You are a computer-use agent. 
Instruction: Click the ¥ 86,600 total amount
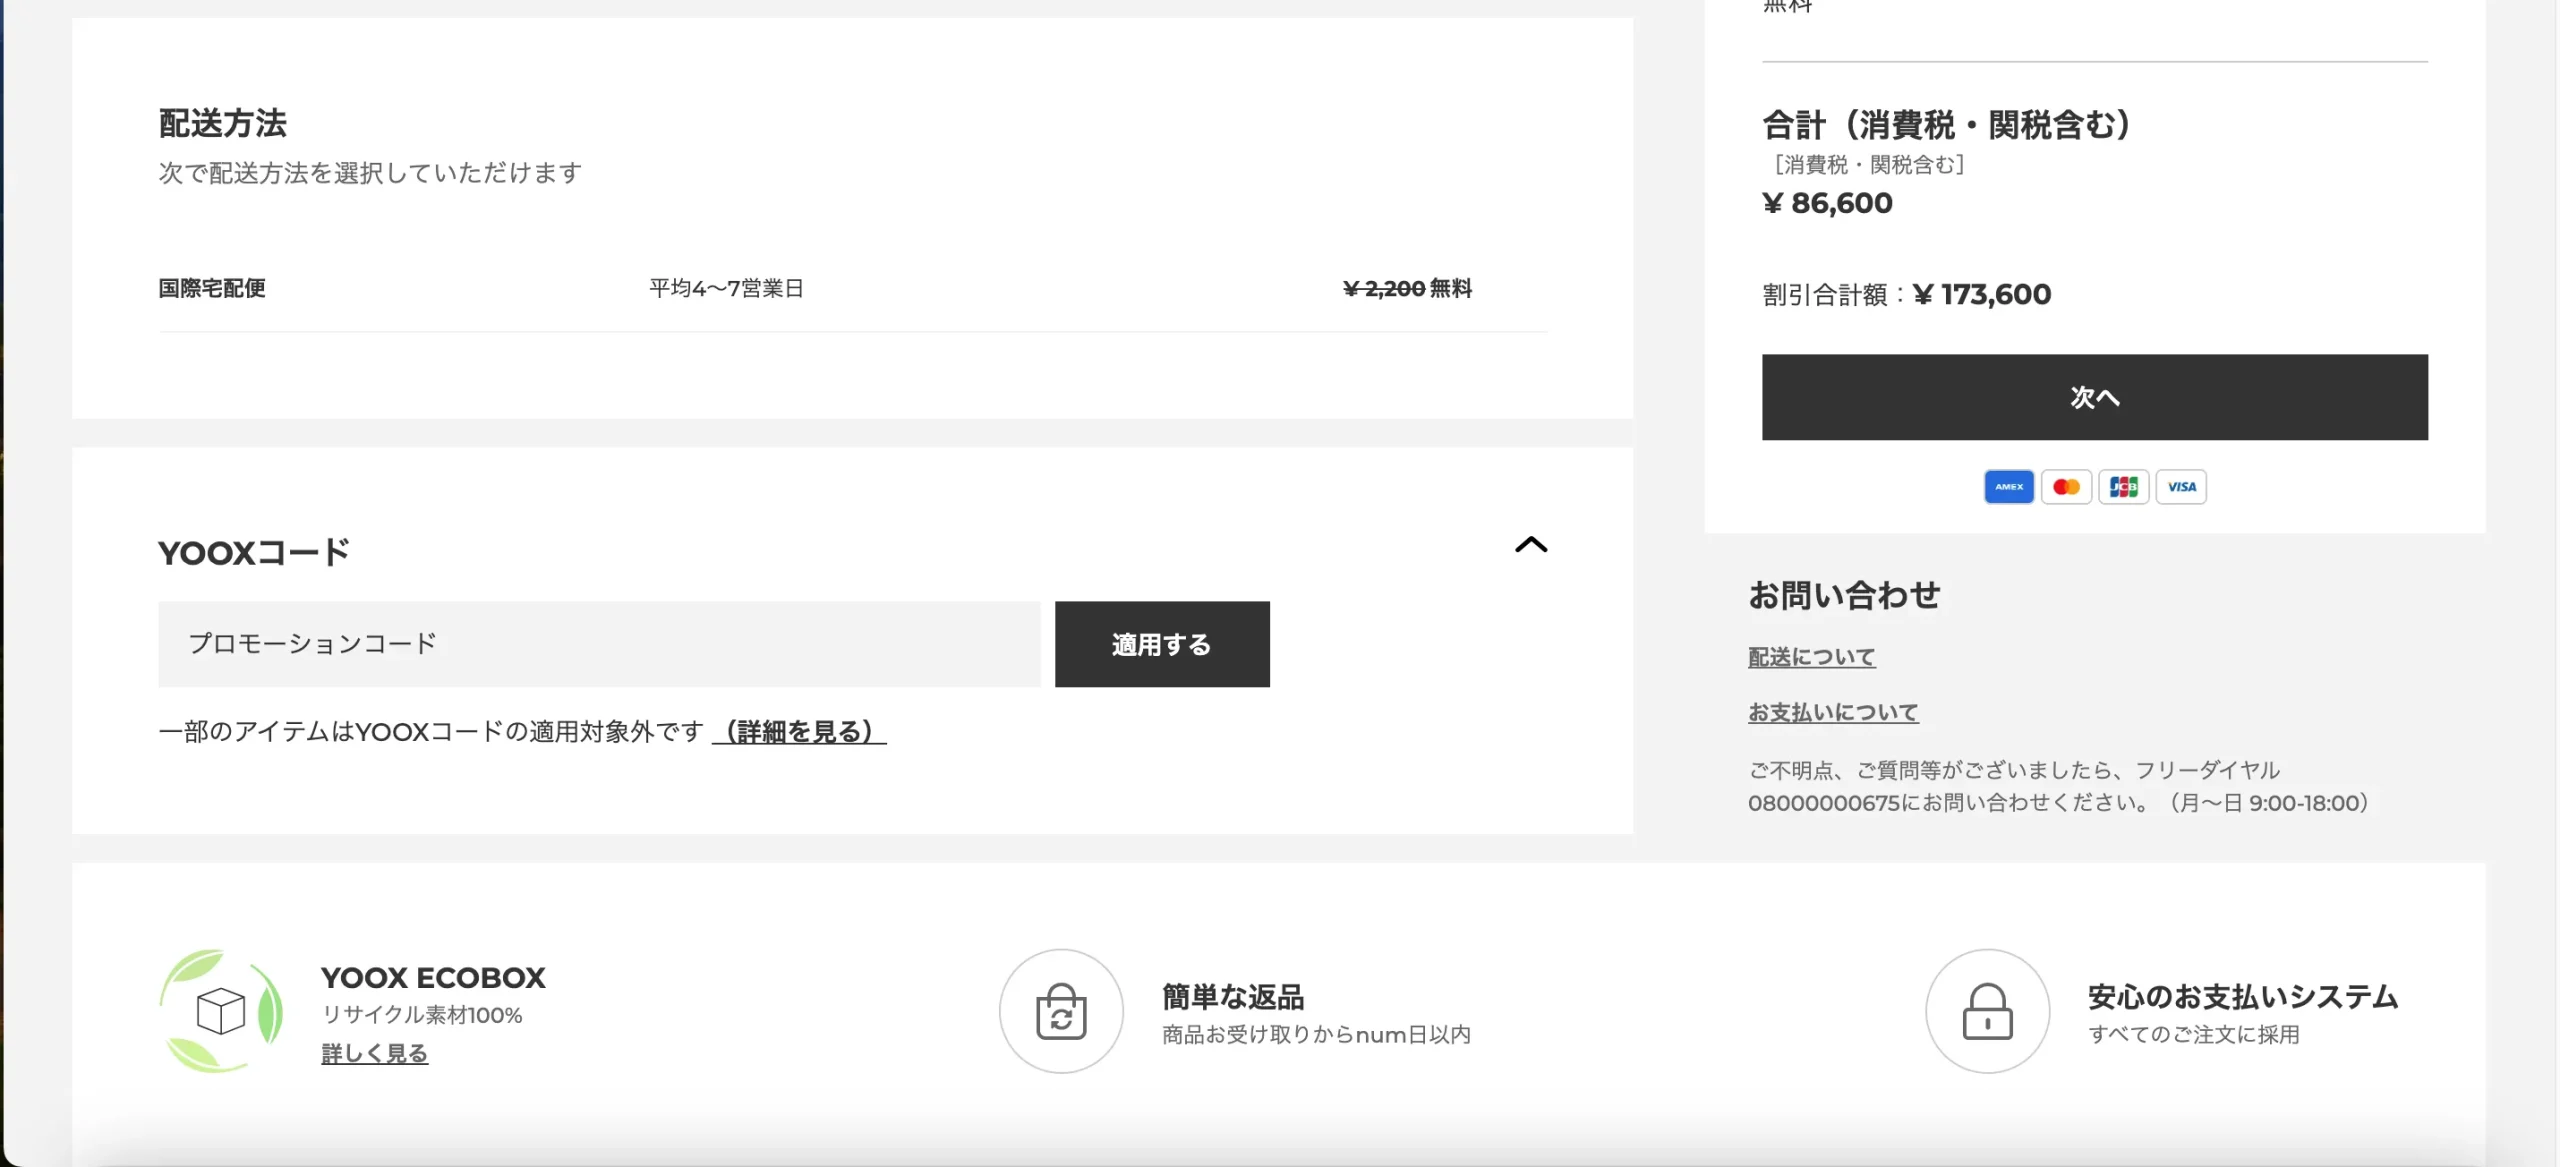[1827, 203]
